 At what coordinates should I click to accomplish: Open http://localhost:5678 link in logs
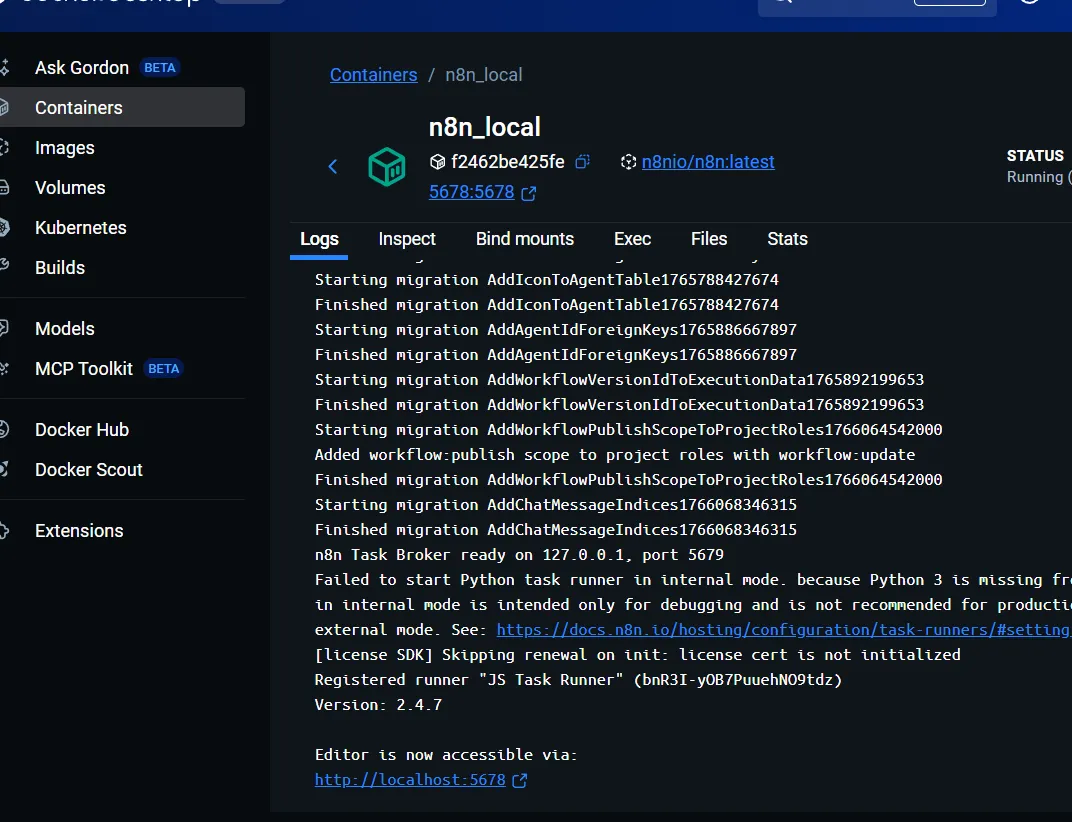(410, 780)
